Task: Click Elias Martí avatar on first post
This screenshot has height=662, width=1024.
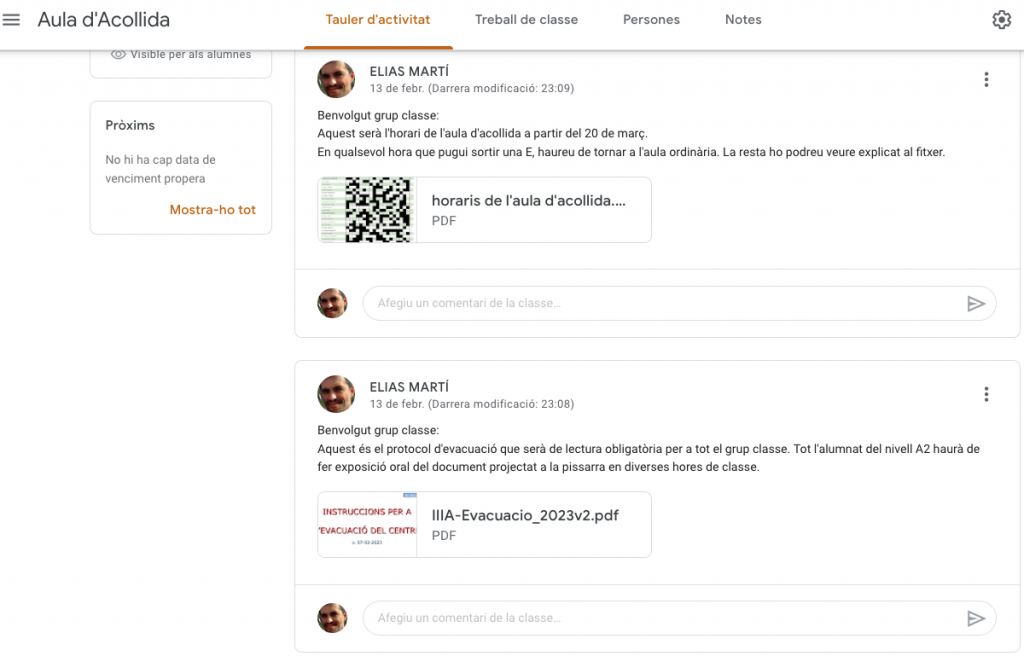Action: pyautogui.click(x=336, y=79)
